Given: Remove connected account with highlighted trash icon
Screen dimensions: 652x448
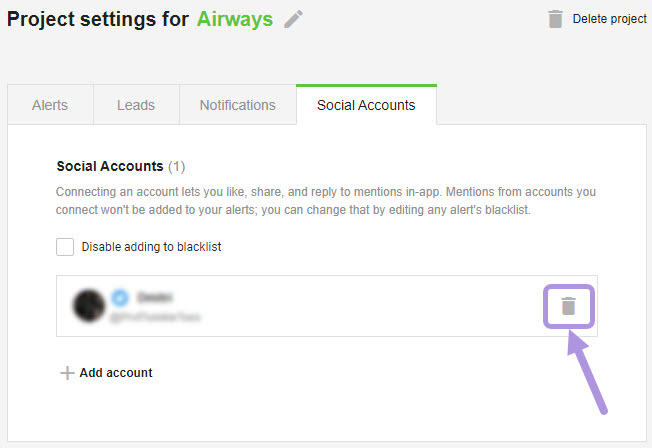Looking at the screenshot, I should click(x=568, y=306).
